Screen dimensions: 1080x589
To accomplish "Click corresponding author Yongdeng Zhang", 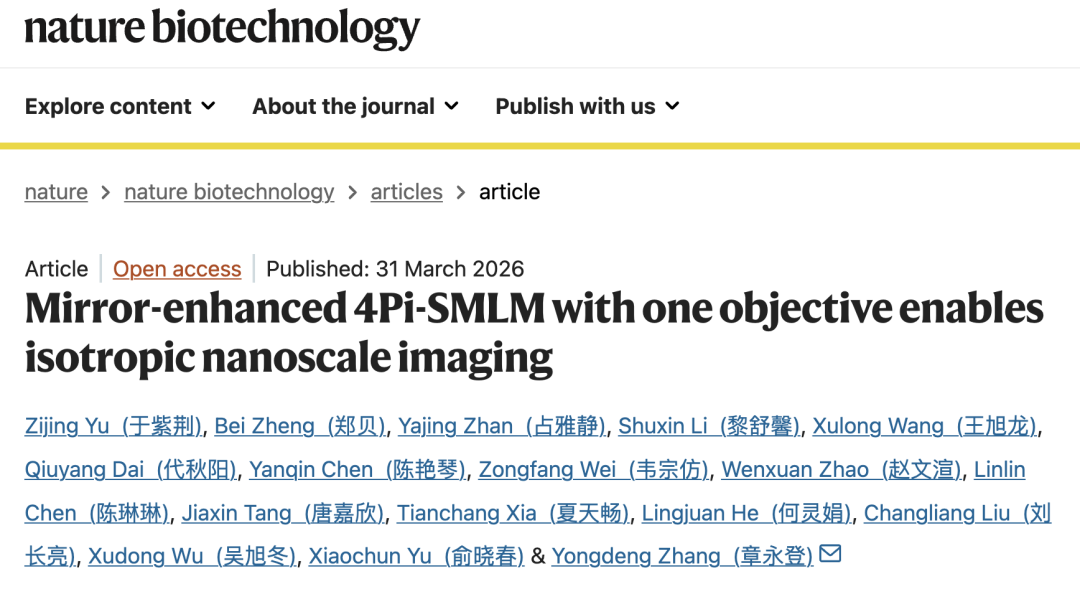I will click(x=682, y=556).
